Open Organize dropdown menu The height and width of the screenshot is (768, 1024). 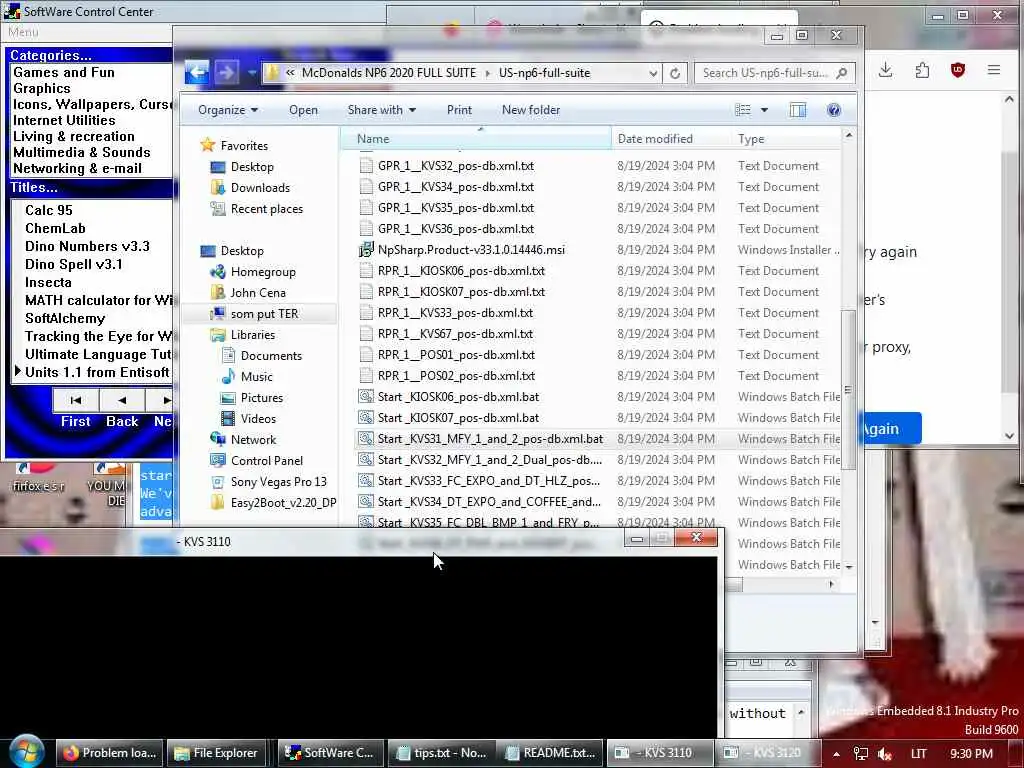point(227,110)
